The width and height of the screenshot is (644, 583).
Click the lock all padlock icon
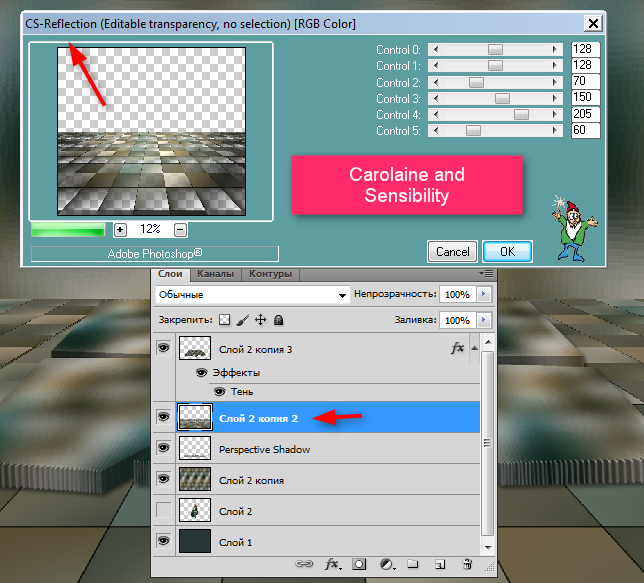[278, 320]
